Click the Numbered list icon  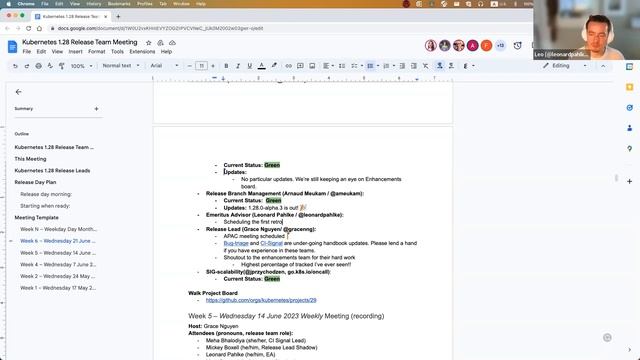(386, 66)
